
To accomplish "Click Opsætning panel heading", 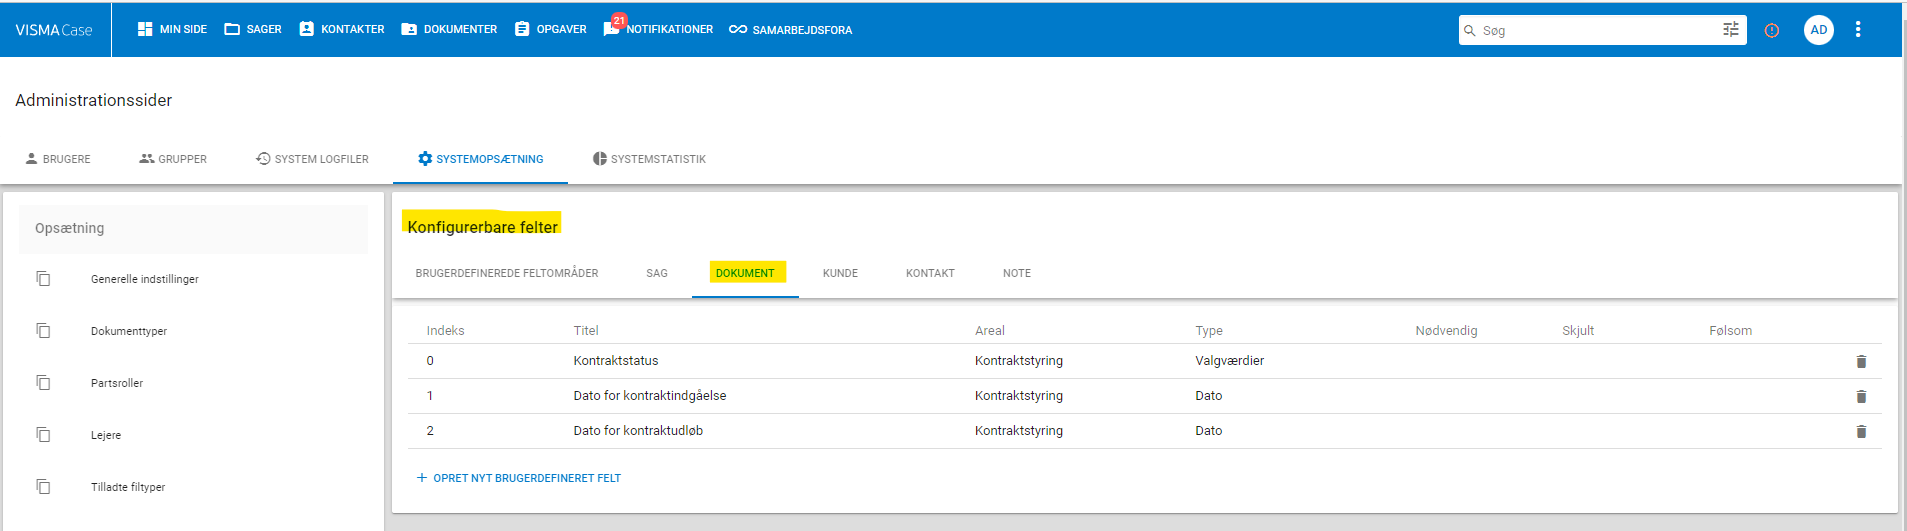I will point(69,228).
